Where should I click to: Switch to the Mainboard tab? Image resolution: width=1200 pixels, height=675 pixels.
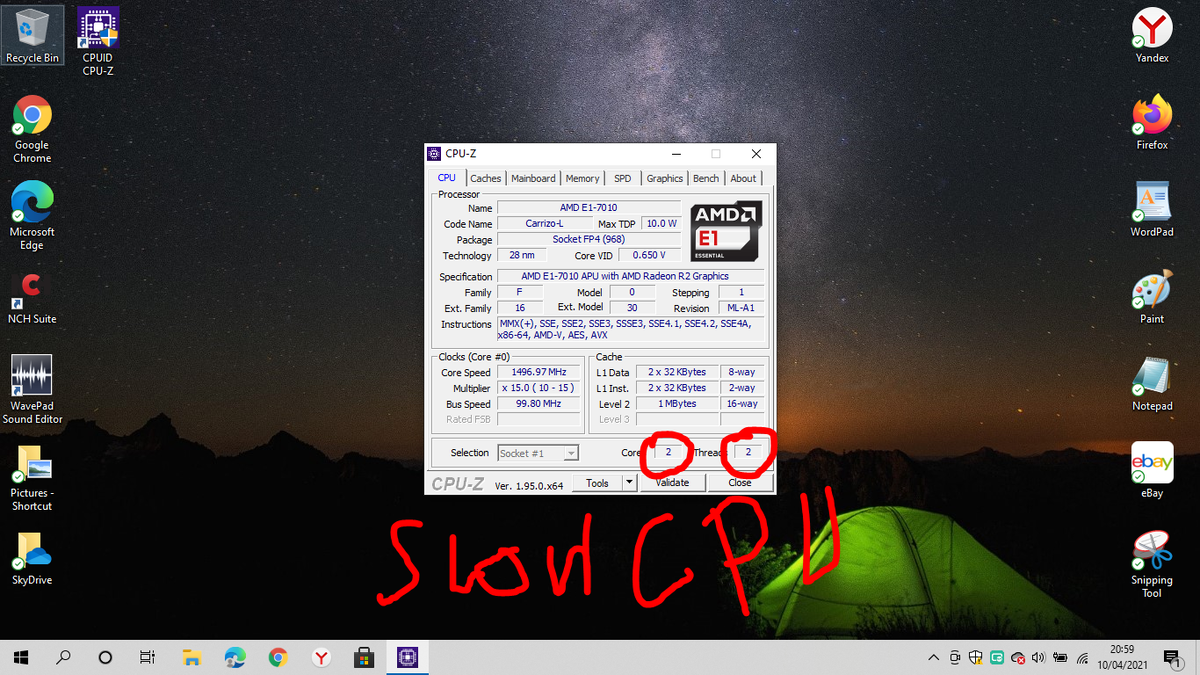point(533,178)
